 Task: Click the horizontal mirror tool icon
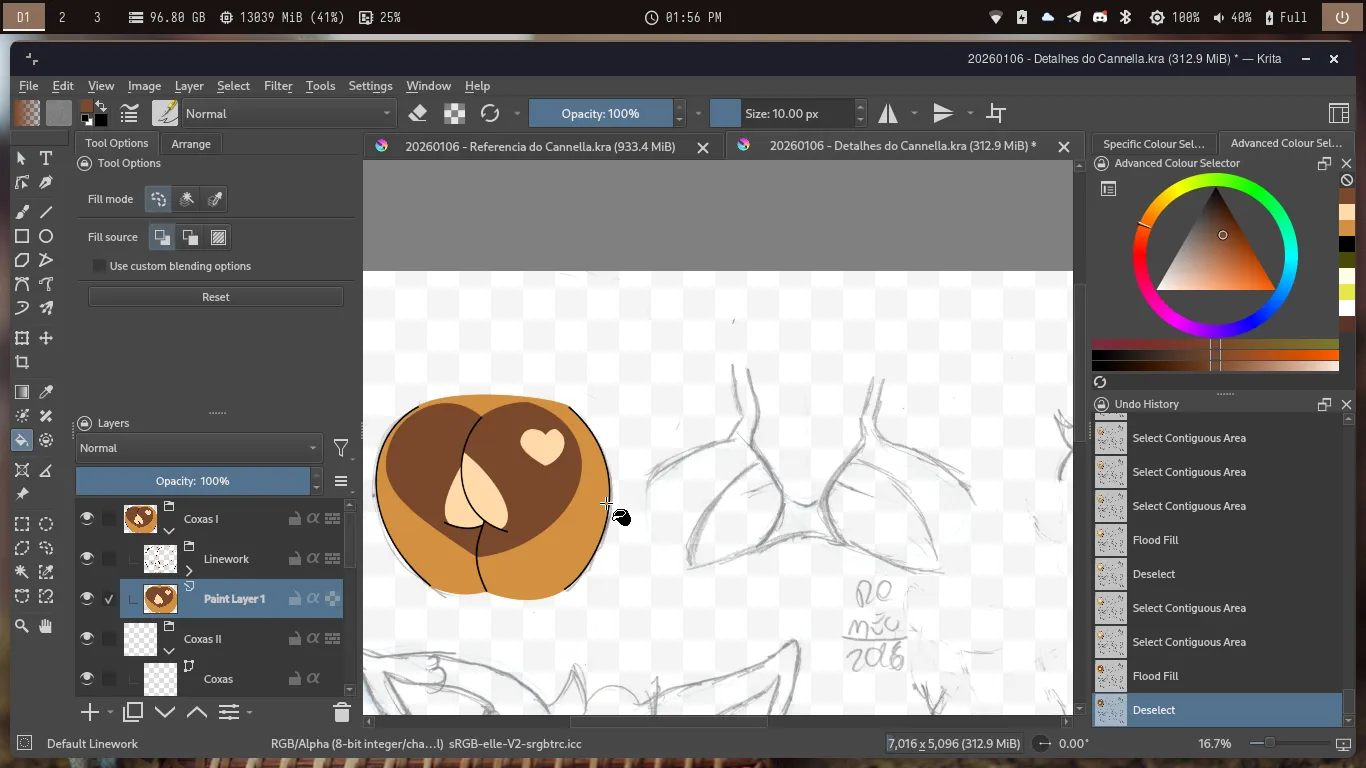(x=888, y=113)
